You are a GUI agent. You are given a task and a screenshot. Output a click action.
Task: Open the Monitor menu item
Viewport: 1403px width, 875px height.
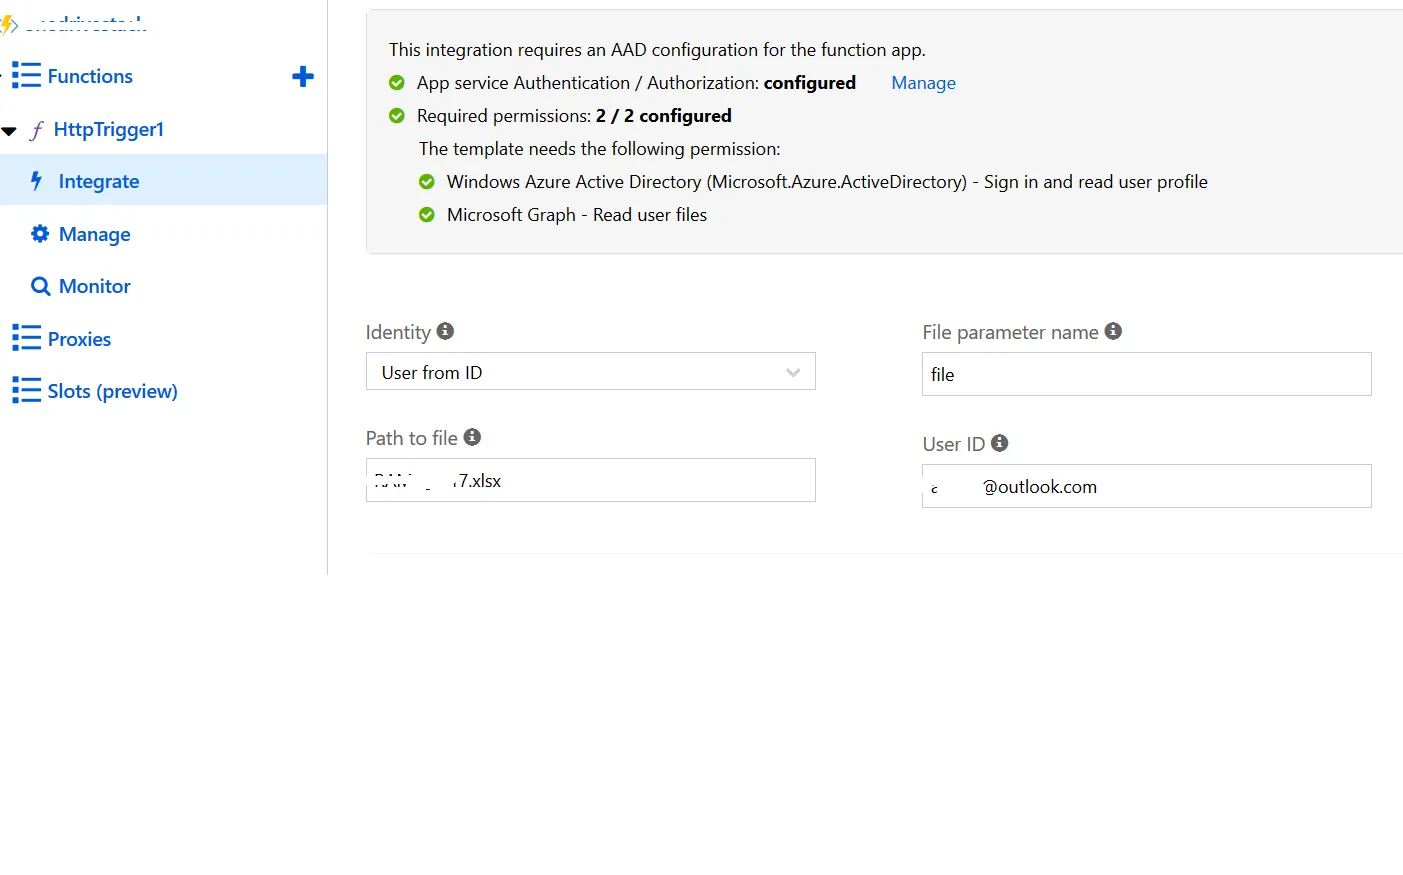click(95, 287)
